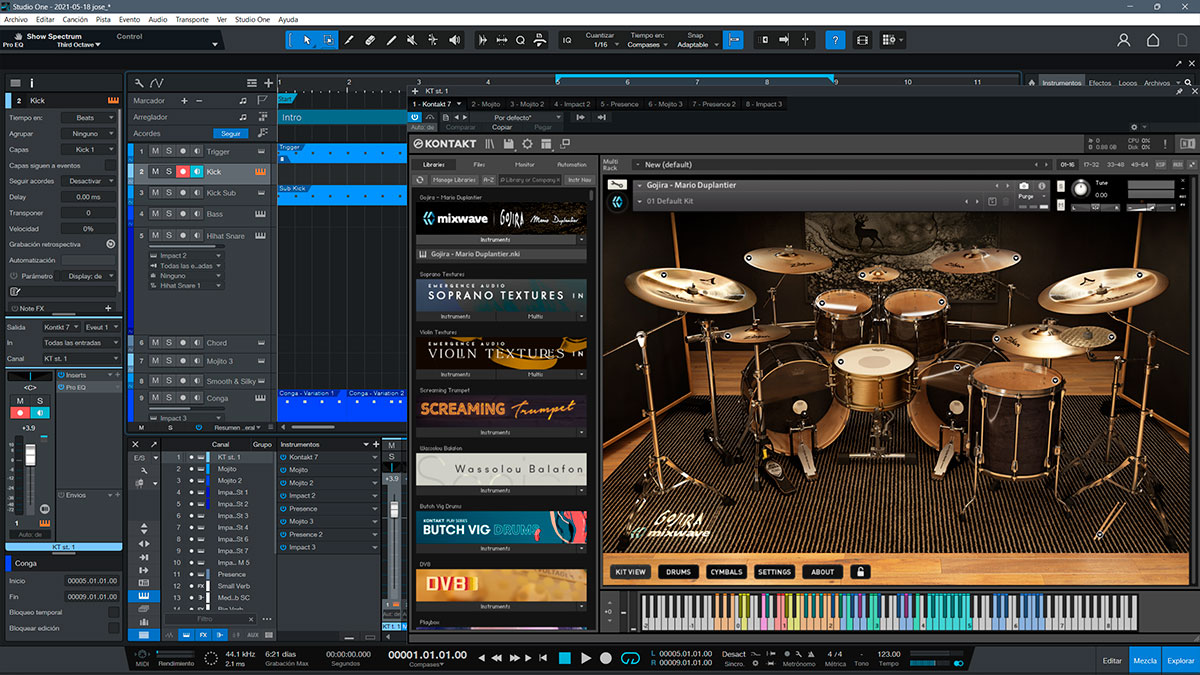
Task: Click the Tempo 123.00 value
Action: point(888,654)
